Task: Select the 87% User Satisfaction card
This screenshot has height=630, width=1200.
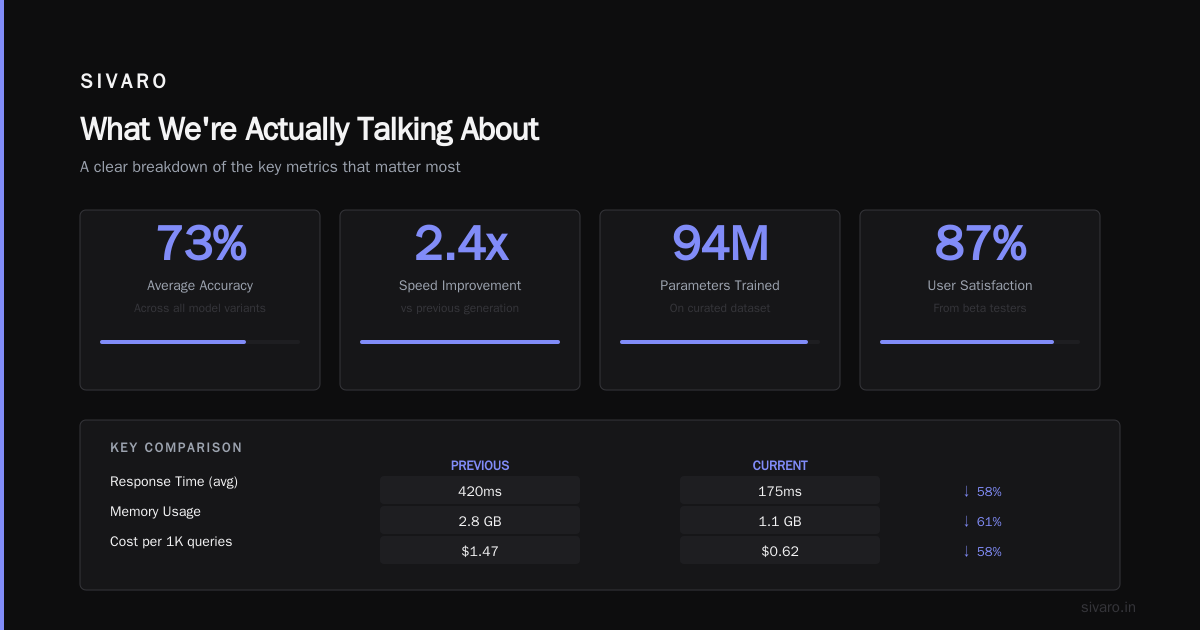Action: (980, 300)
